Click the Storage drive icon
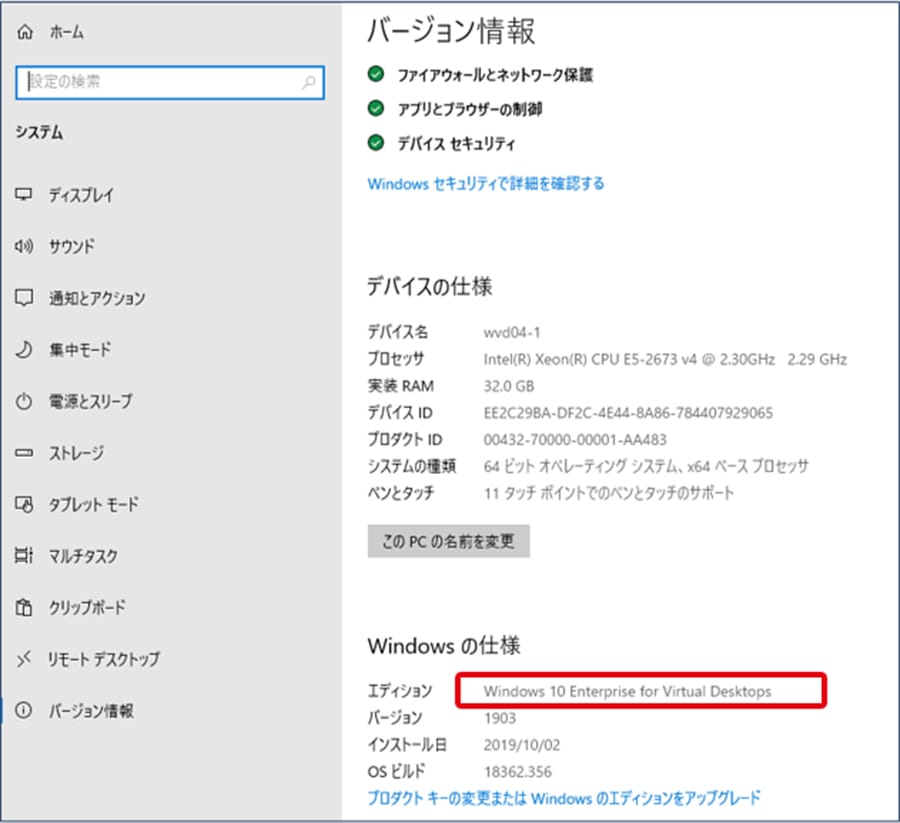This screenshot has width=900, height=823. point(24,453)
